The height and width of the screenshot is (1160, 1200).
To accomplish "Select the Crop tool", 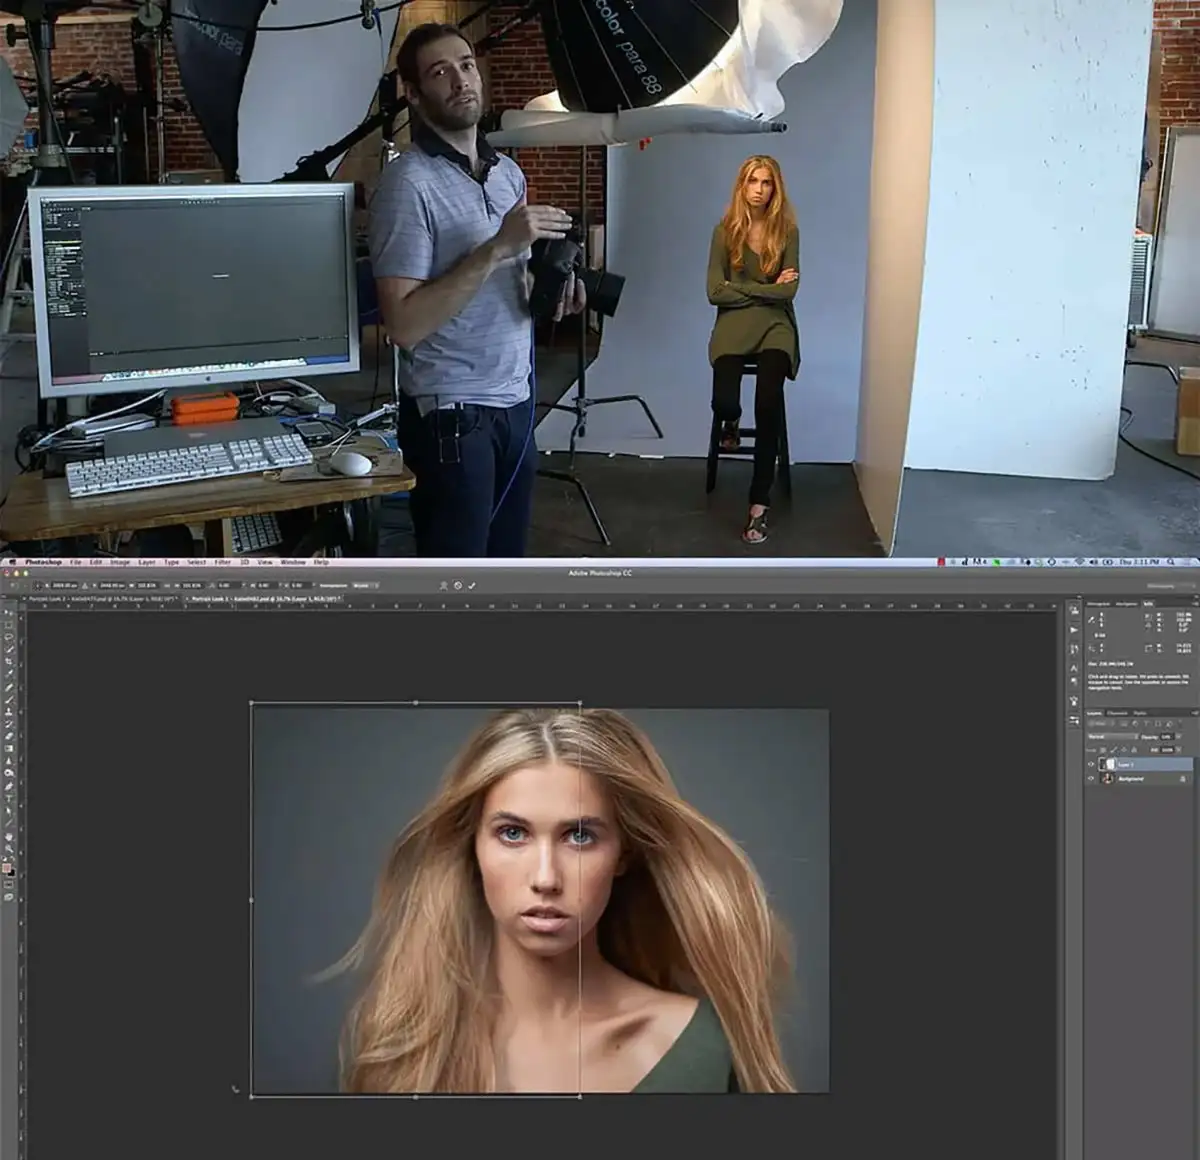I will point(9,661).
